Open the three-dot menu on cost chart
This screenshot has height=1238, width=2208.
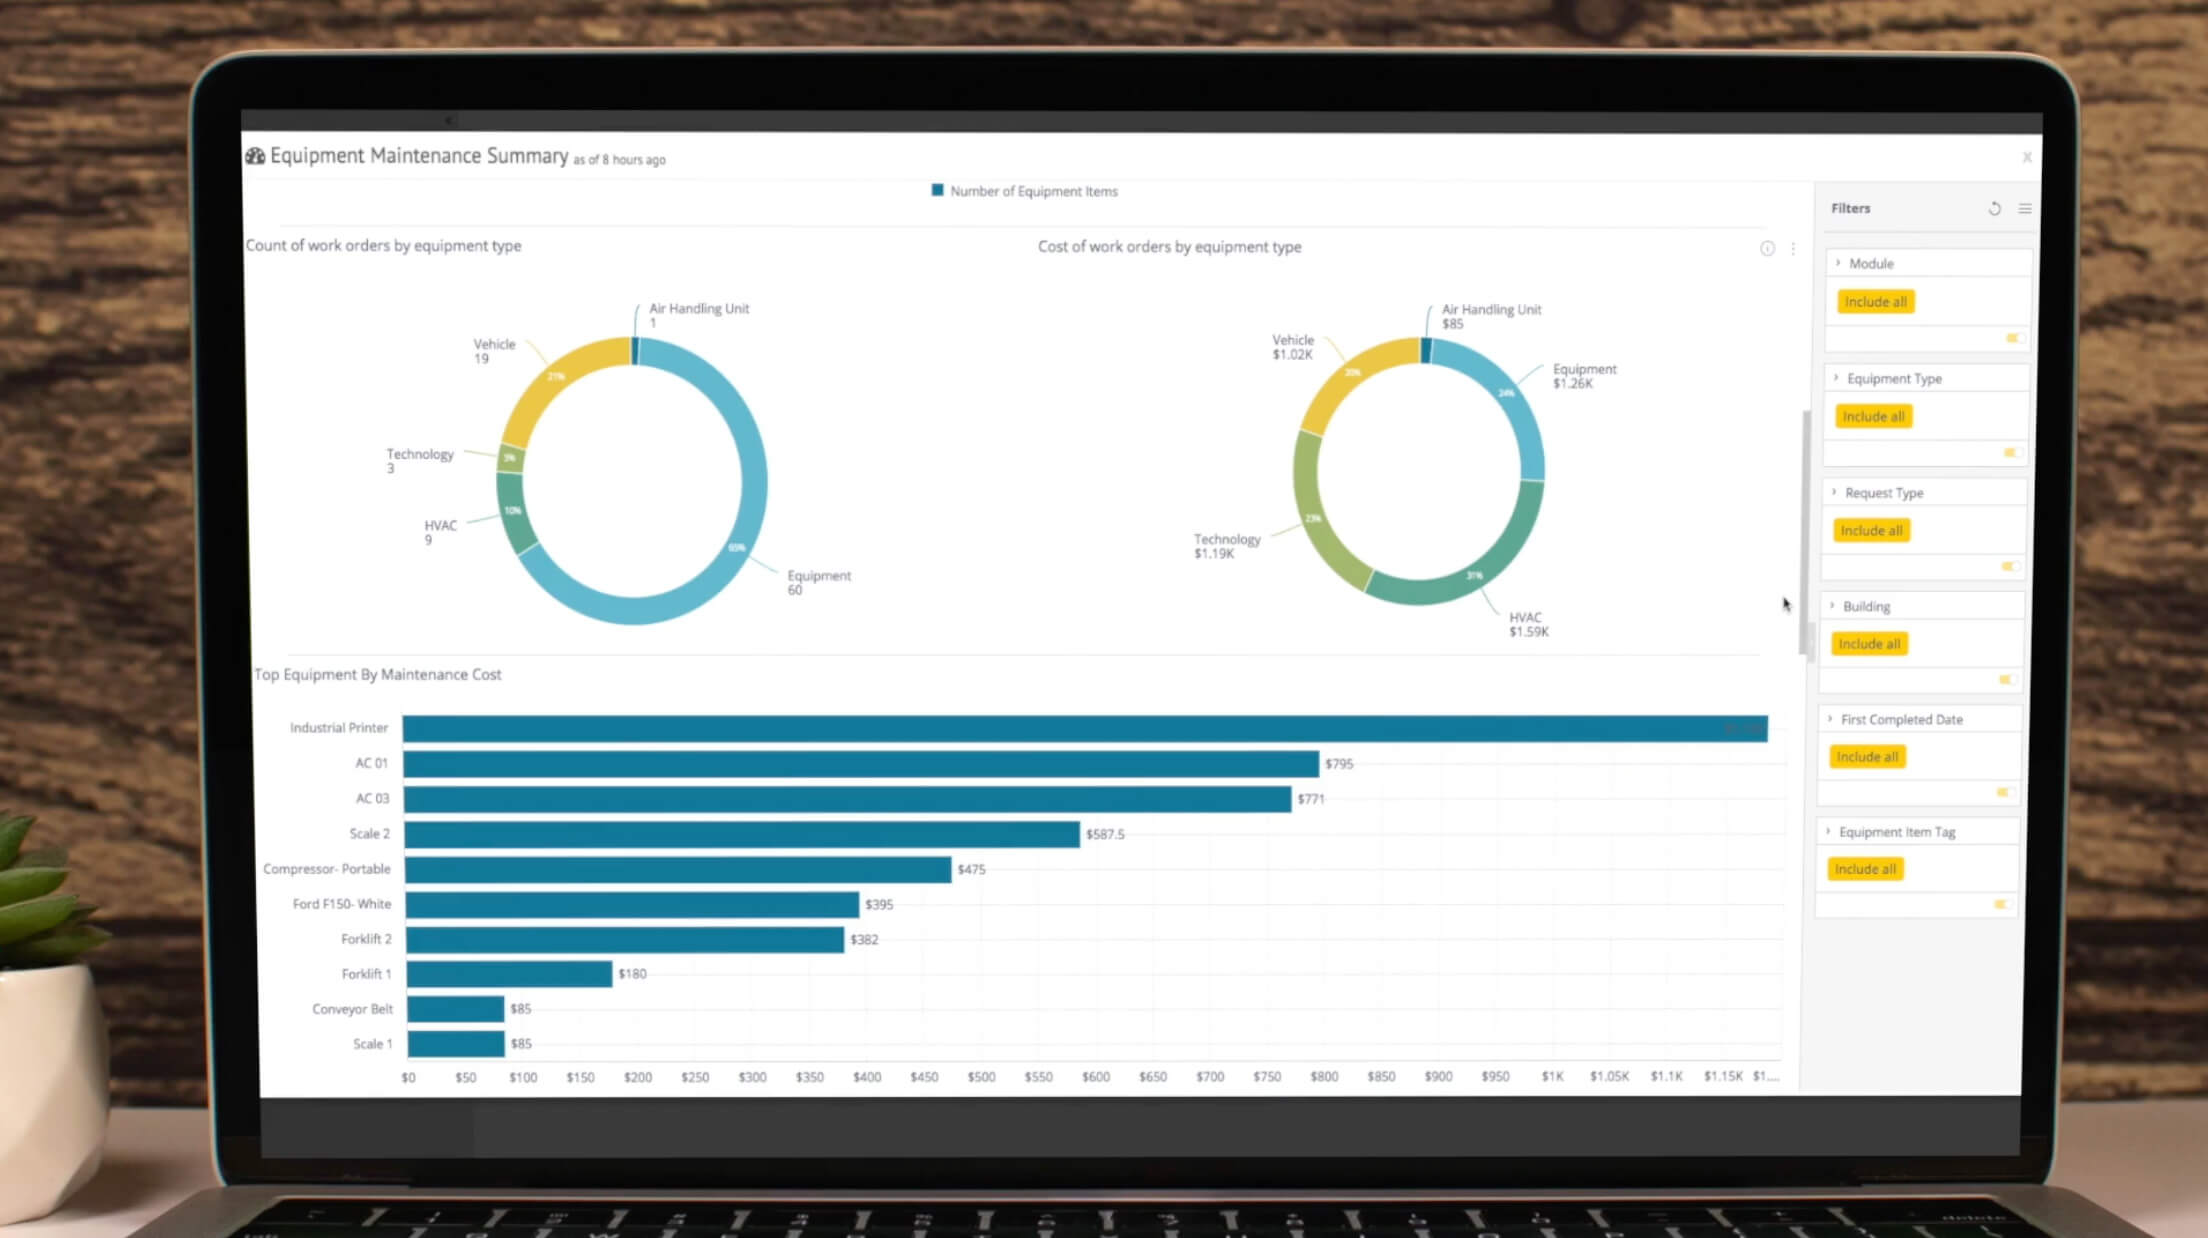click(x=1792, y=249)
